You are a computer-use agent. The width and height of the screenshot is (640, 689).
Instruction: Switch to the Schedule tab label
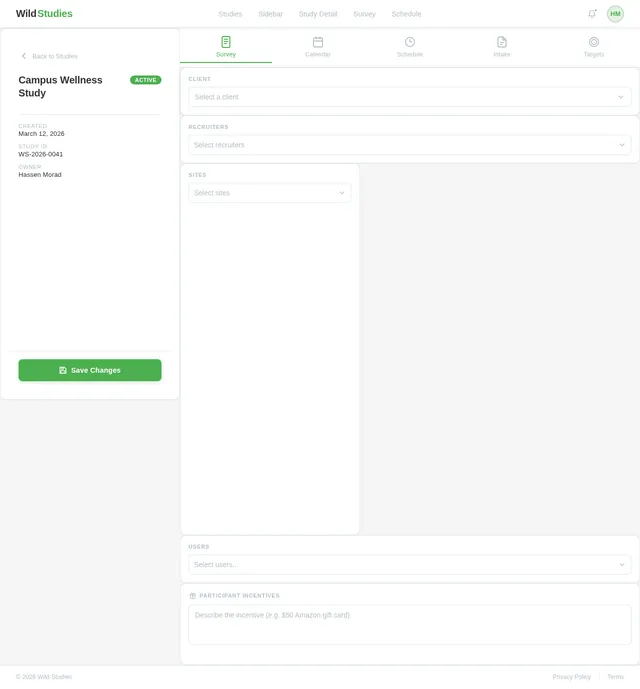point(410,54)
